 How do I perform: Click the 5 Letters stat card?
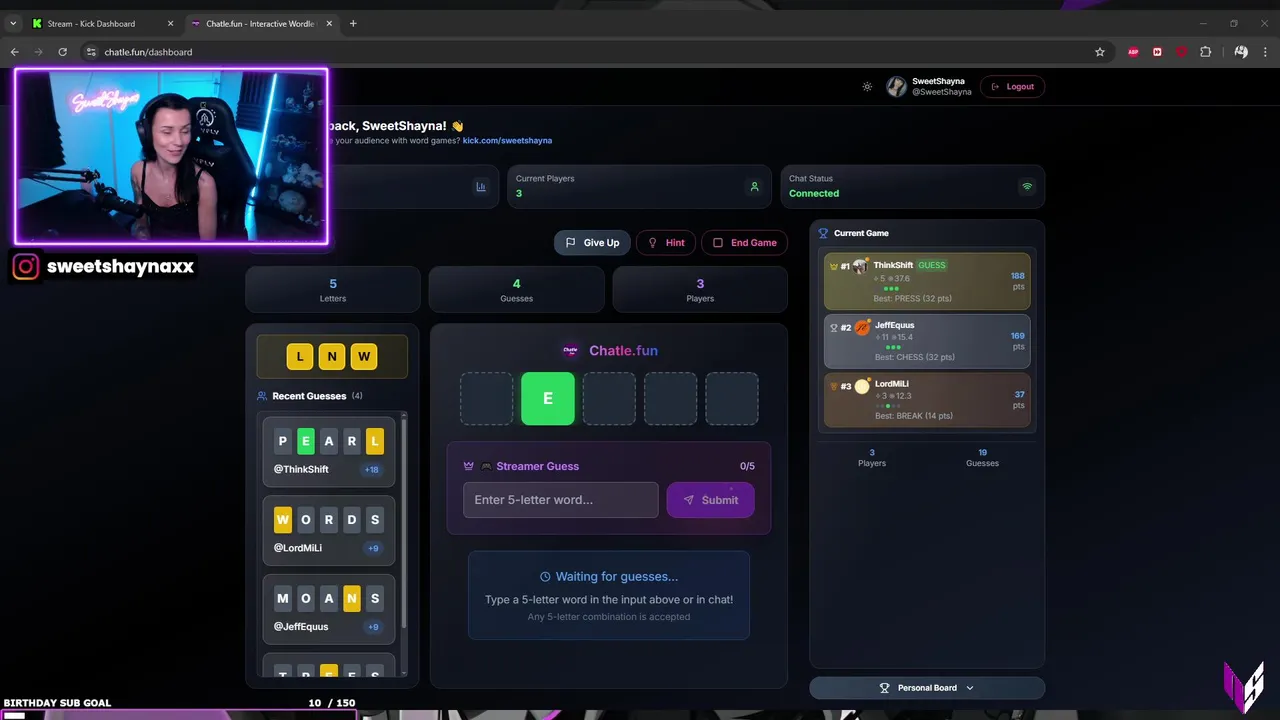(333, 289)
